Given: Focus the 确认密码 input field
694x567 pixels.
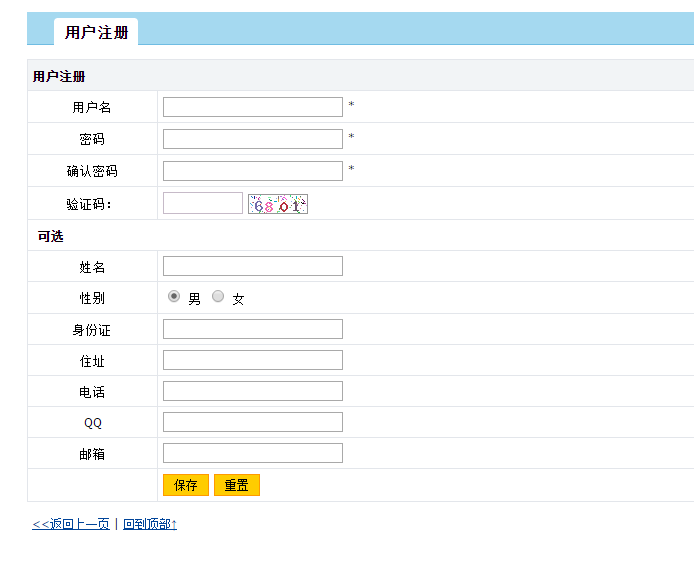Looking at the screenshot, I should point(252,171).
